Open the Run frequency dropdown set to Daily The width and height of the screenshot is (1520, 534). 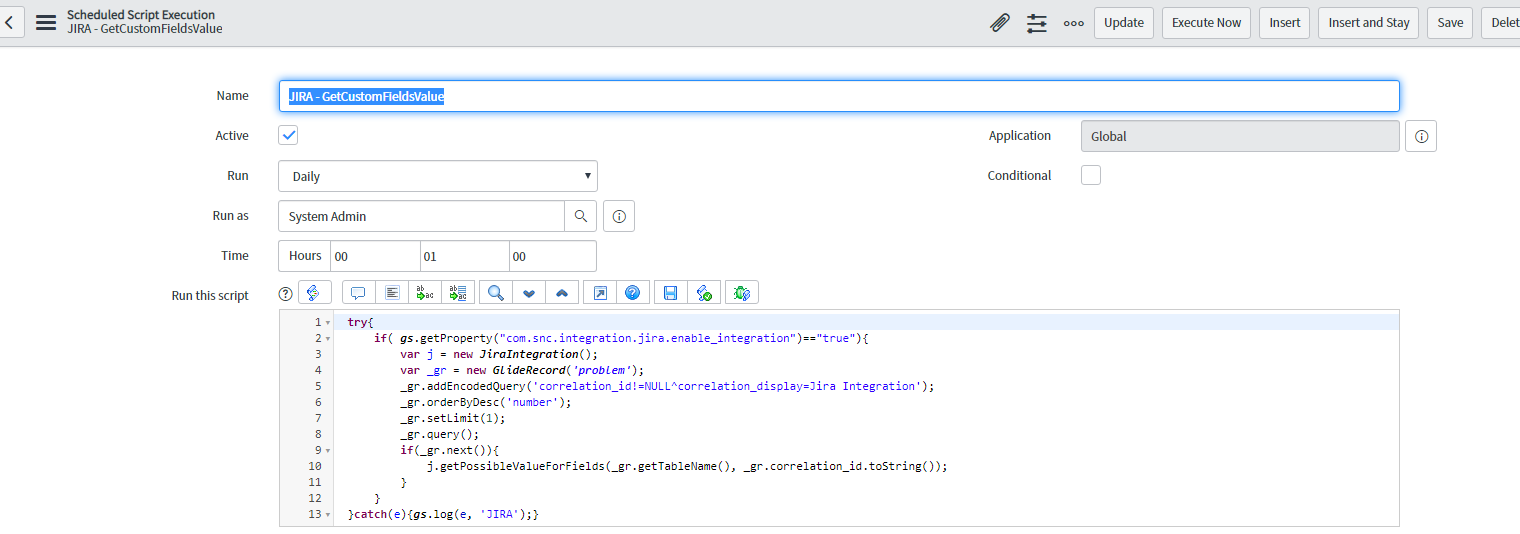point(438,176)
